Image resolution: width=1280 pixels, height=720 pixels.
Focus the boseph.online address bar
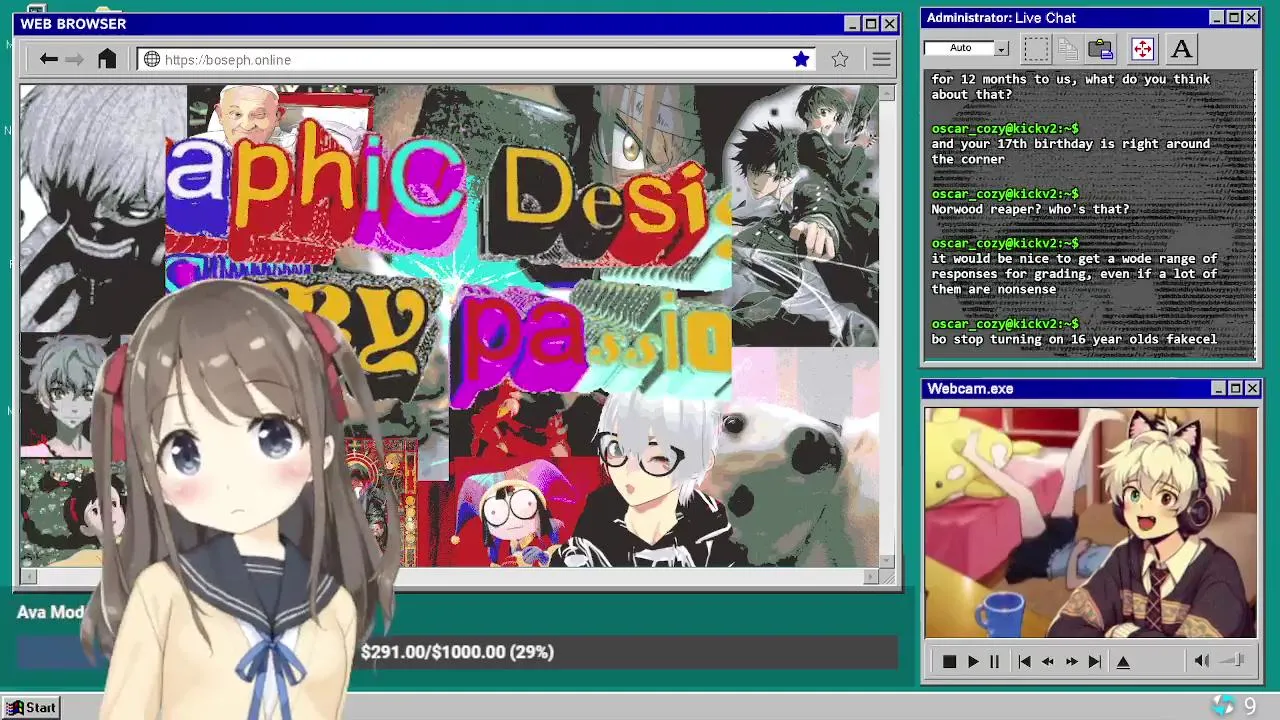point(476,60)
